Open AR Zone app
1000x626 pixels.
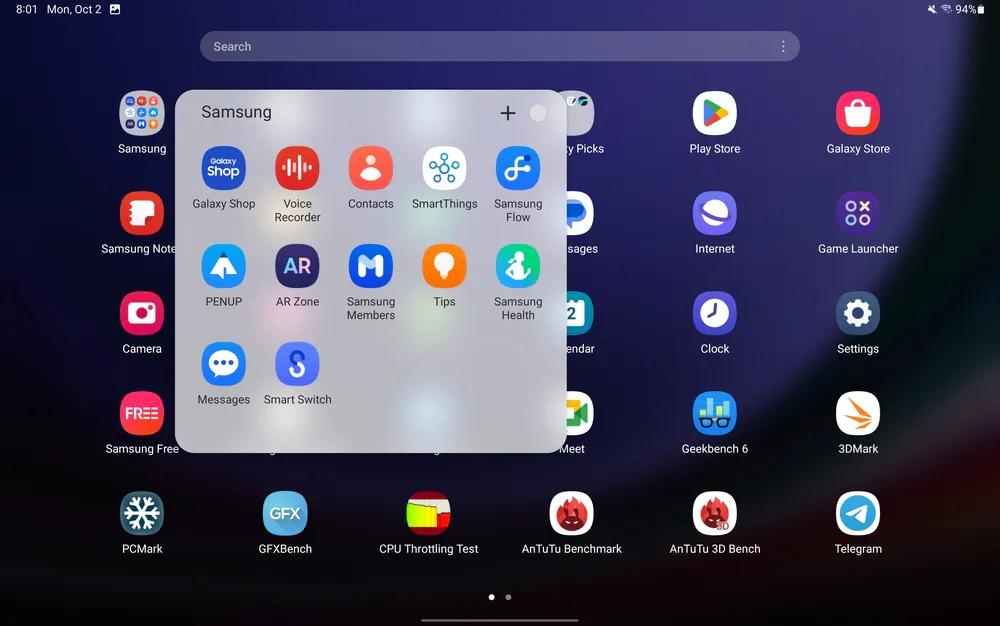click(x=297, y=266)
